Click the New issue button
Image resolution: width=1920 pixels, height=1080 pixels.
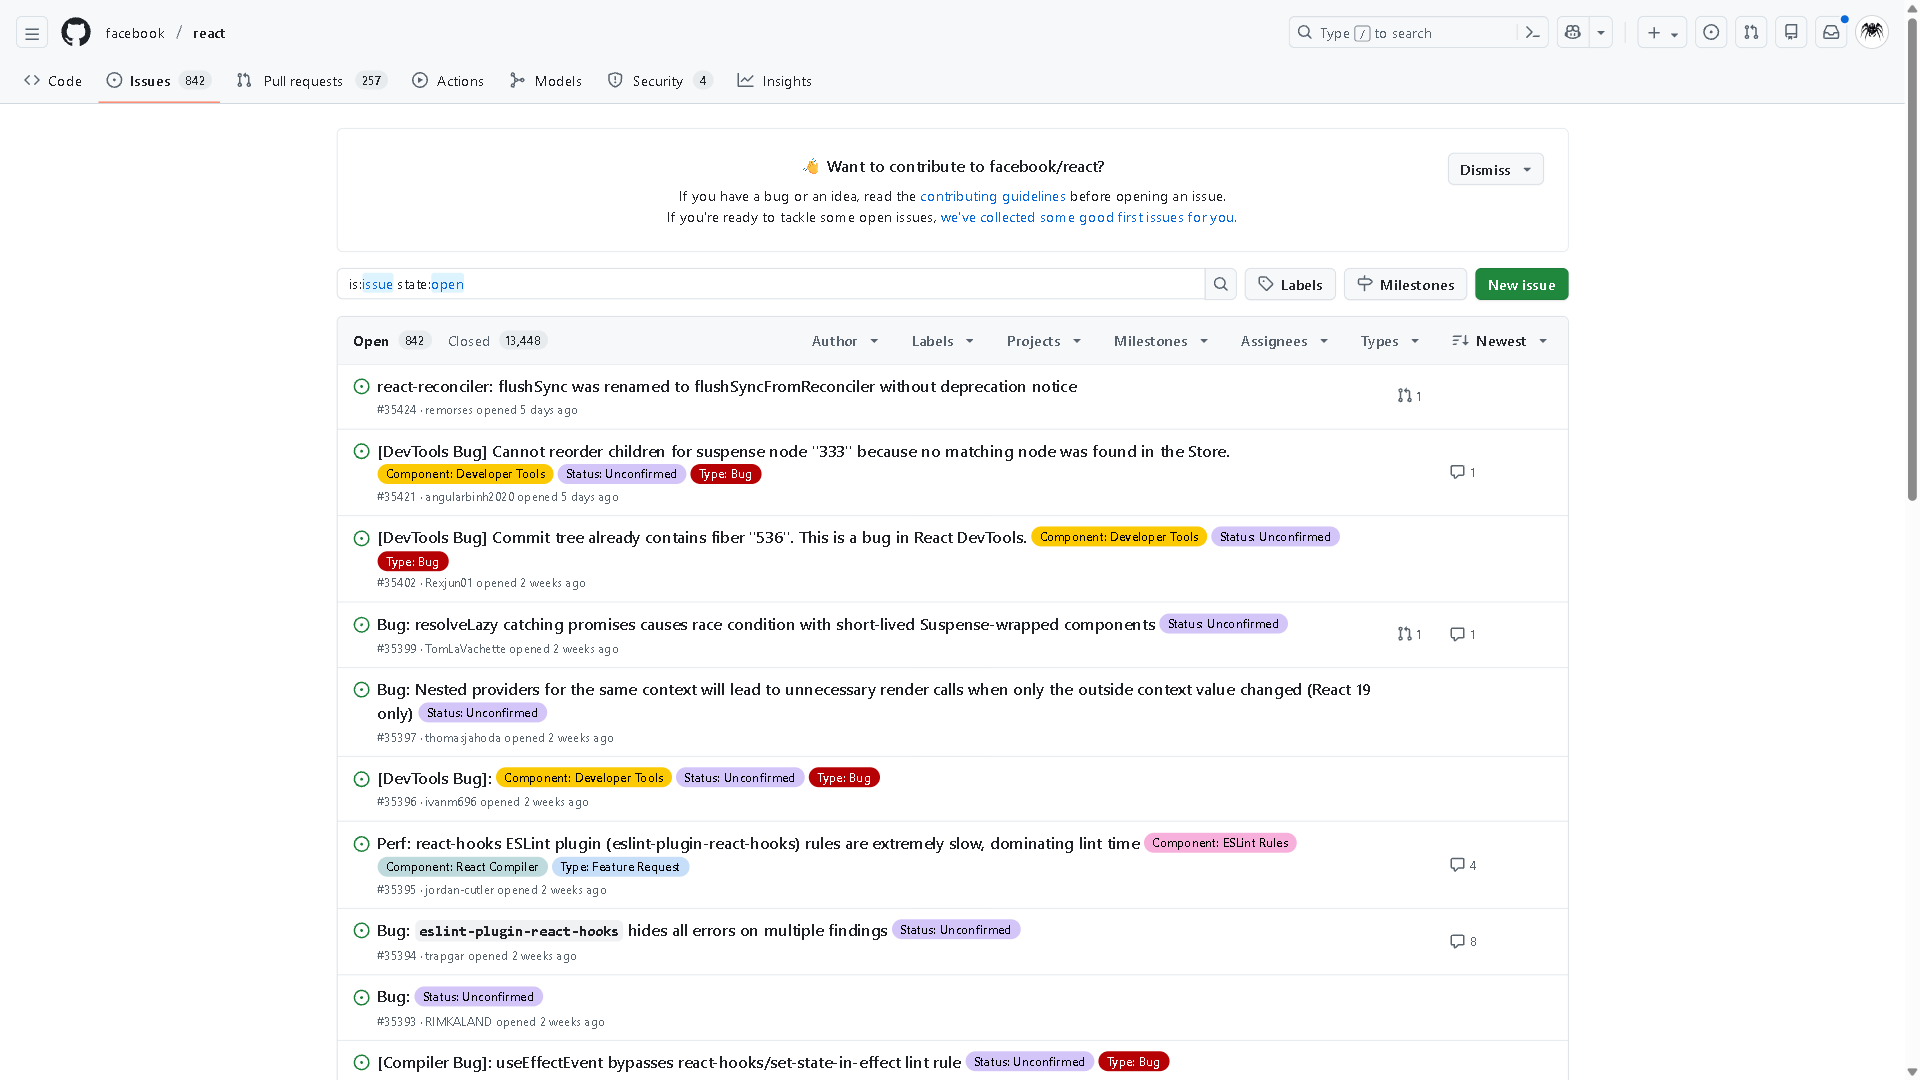tap(1521, 285)
